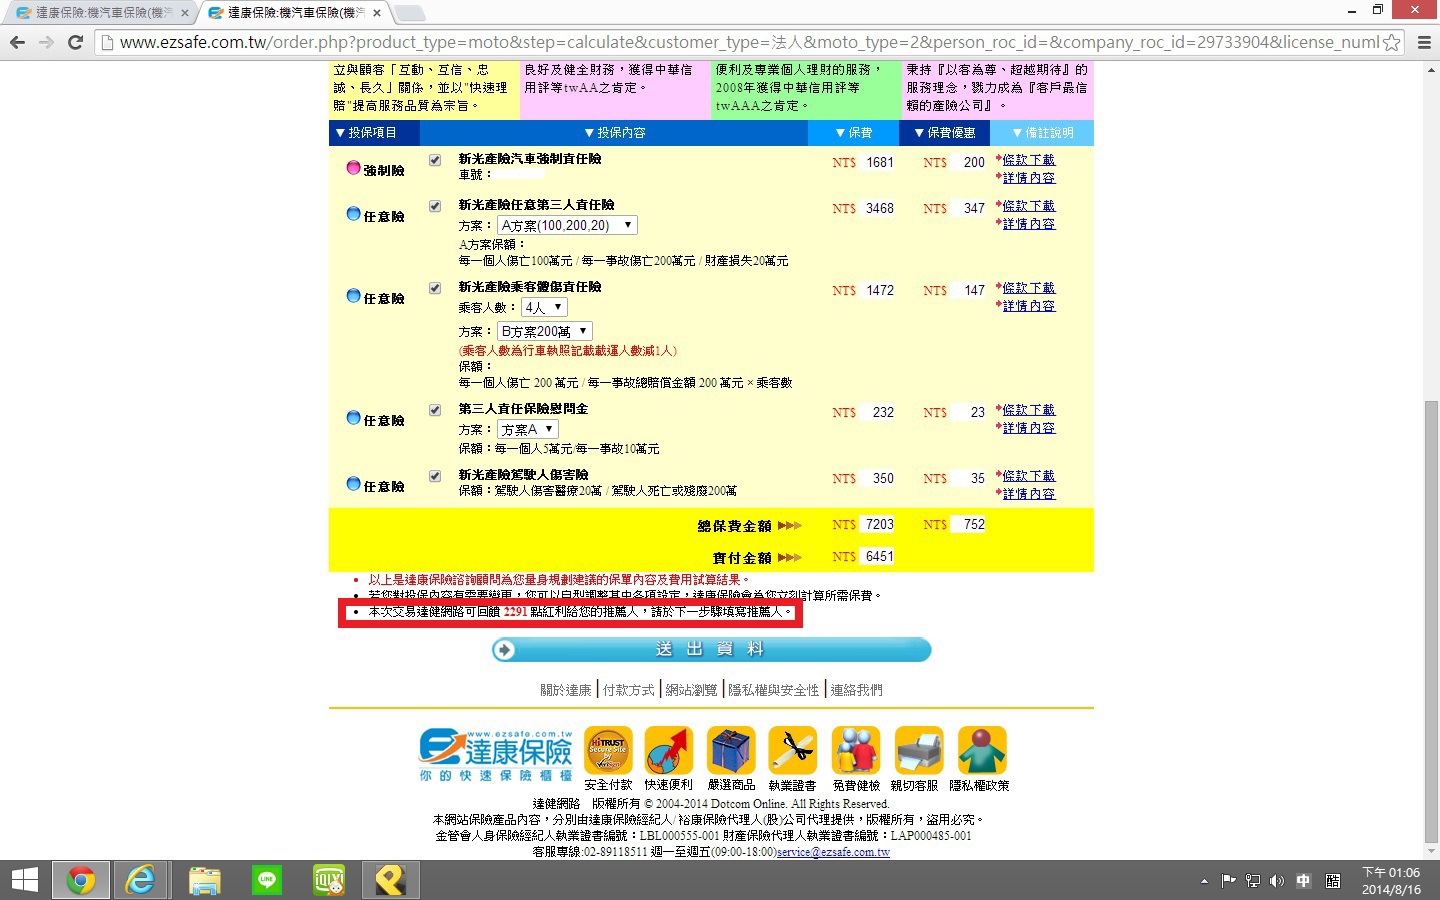Submit the form with 送出資料 button
This screenshot has height=900, width=1440.
(711, 650)
